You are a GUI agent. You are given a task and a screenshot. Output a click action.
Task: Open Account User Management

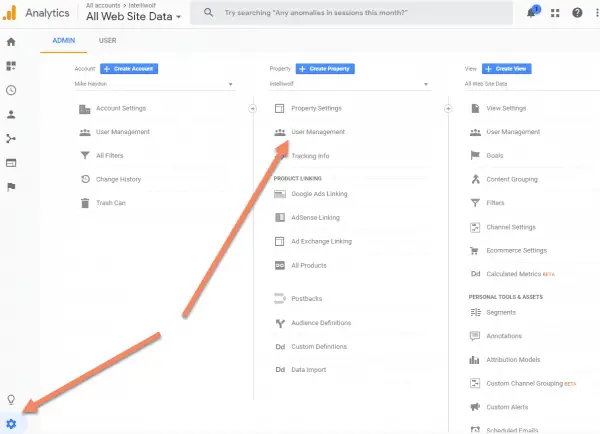point(123,132)
